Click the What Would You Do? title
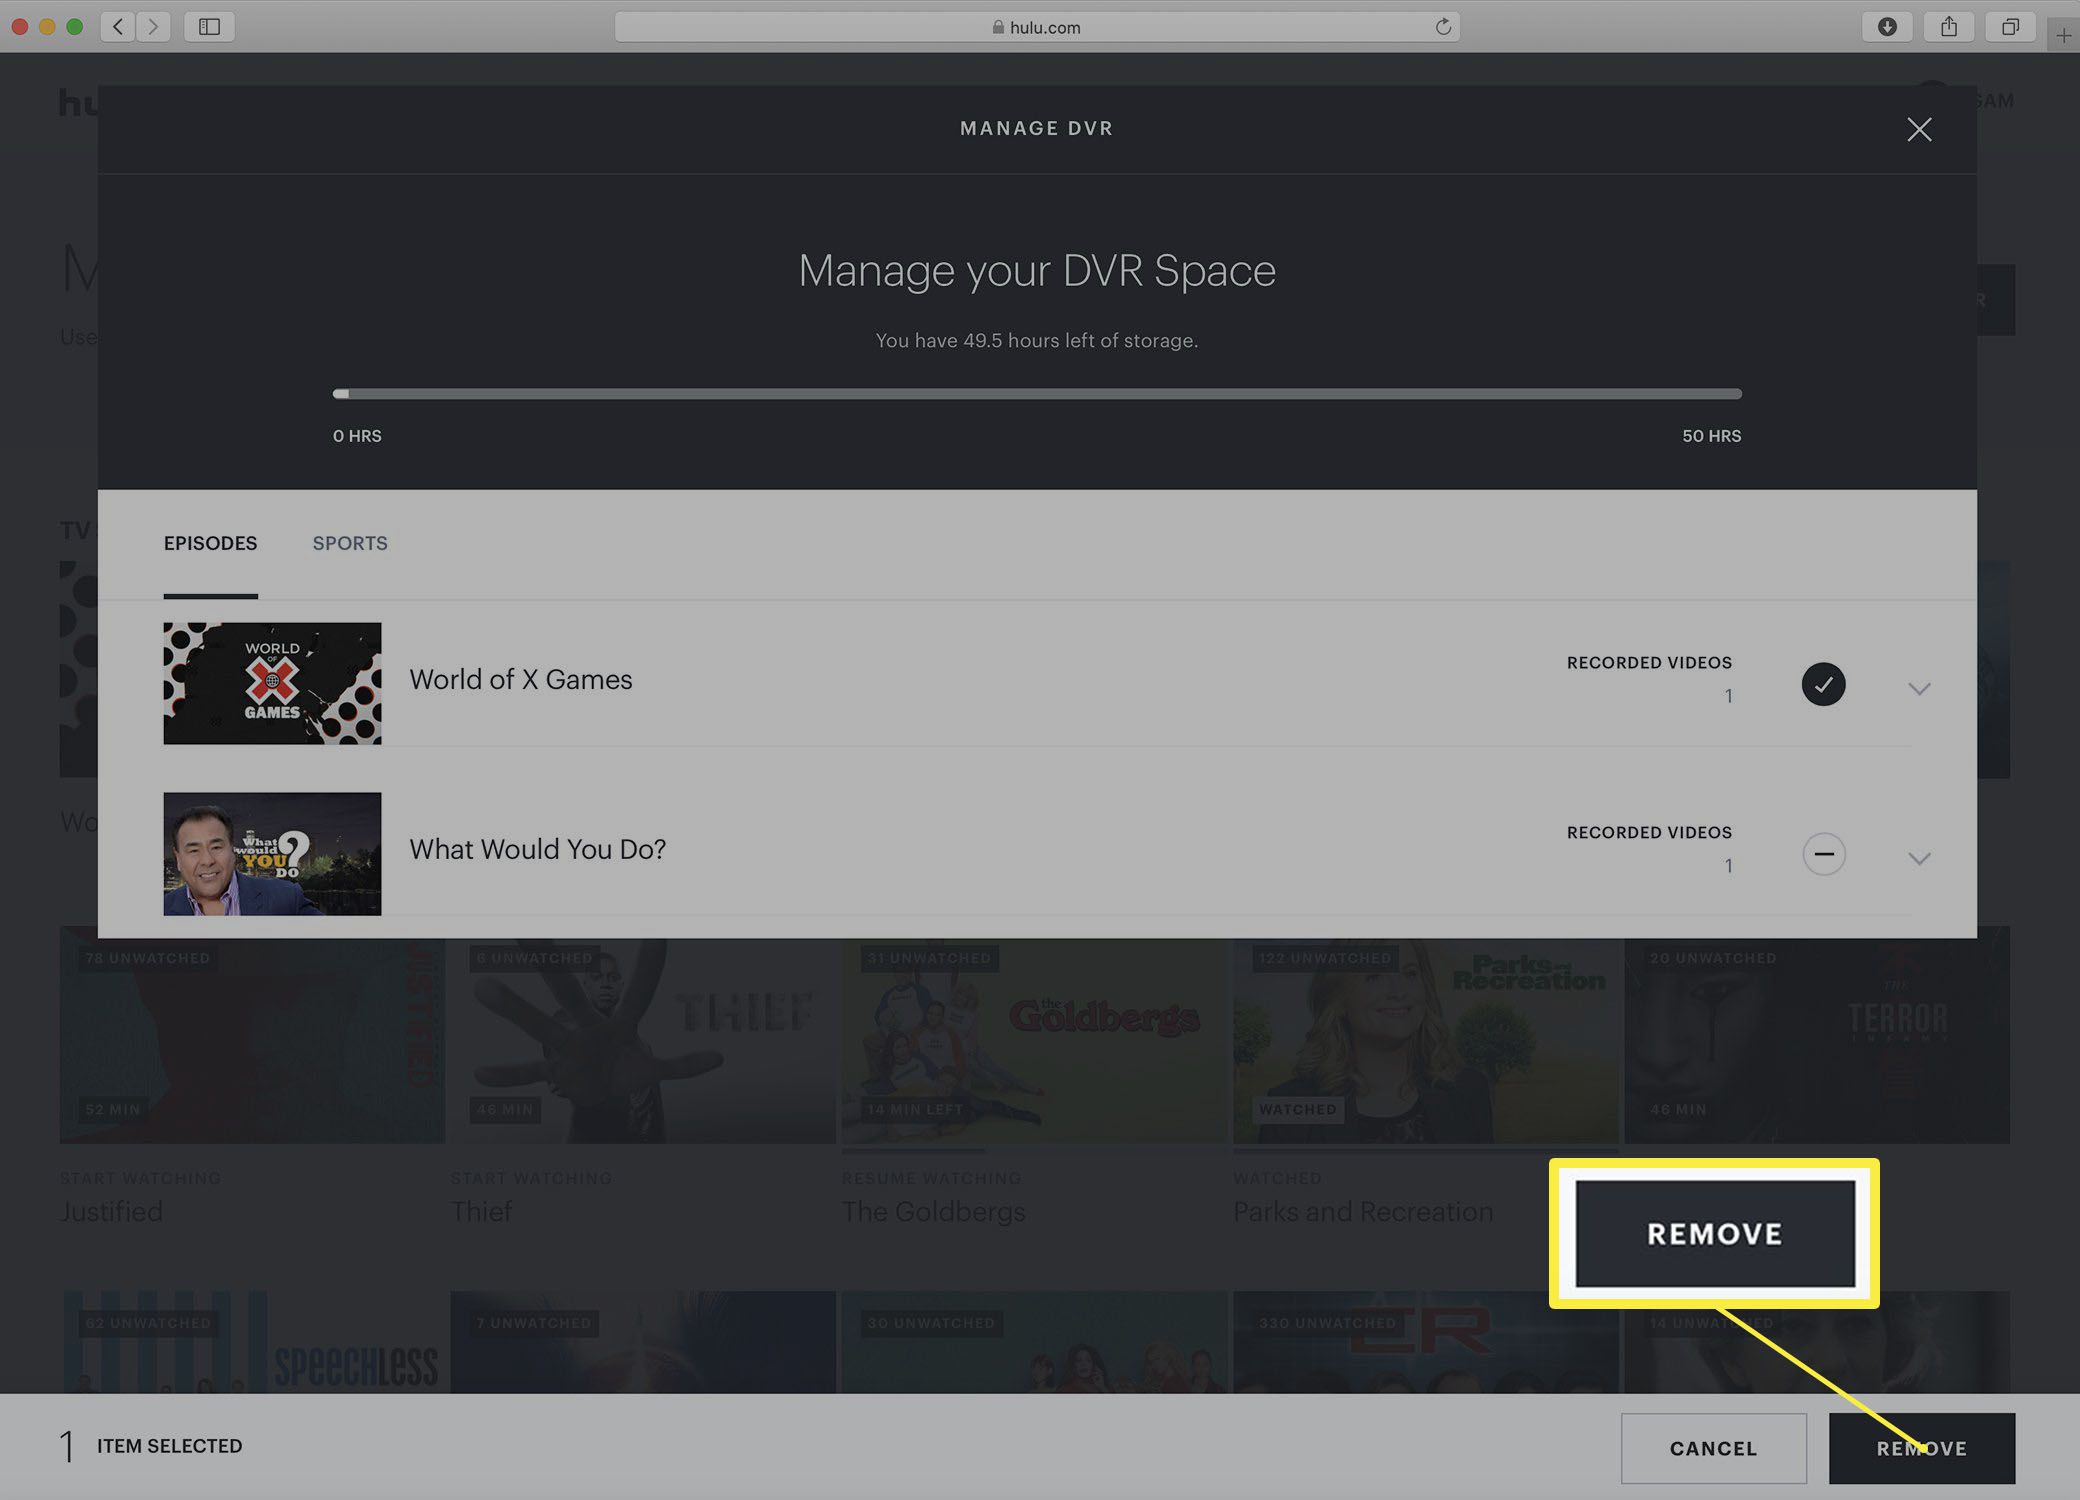The width and height of the screenshot is (2080, 1500). click(x=537, y=850)
